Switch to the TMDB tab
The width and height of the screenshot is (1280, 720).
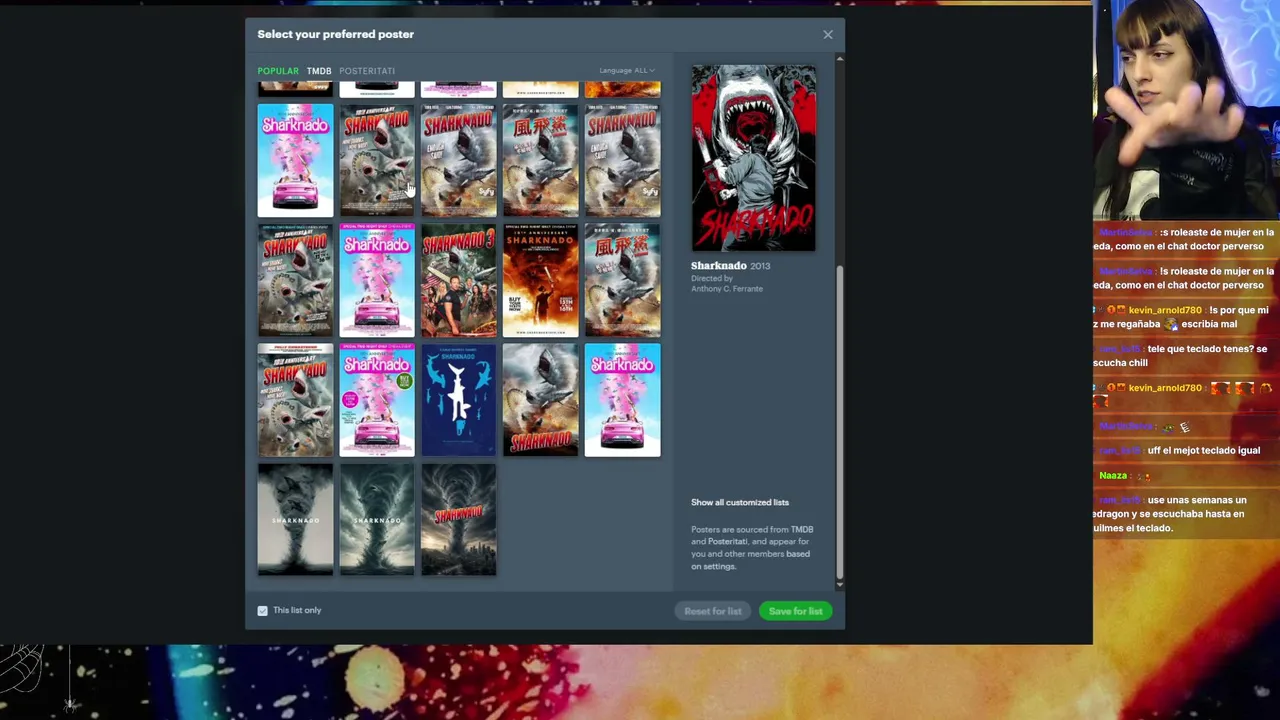tap(319, 71)
